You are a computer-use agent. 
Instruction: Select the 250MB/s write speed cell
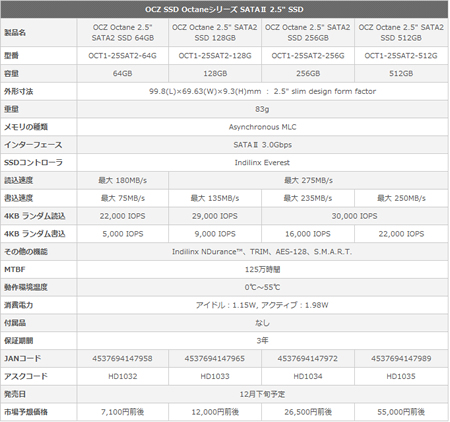tap(401, 198)
